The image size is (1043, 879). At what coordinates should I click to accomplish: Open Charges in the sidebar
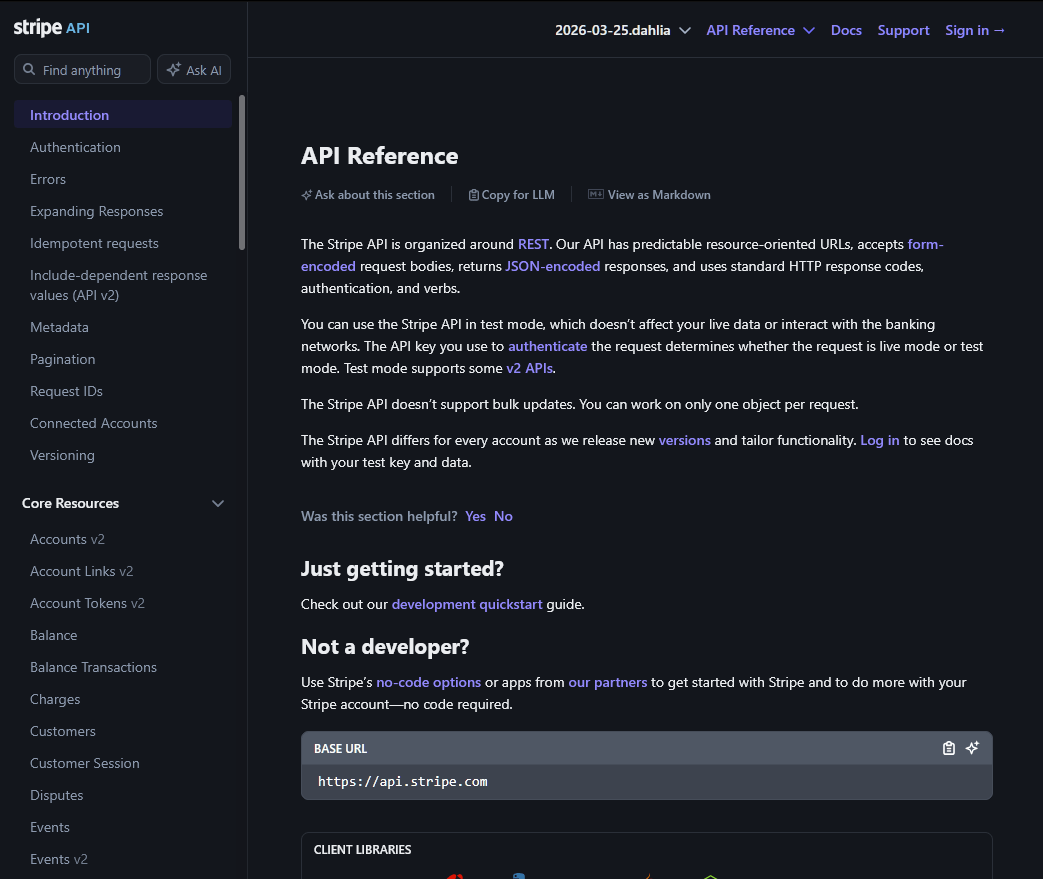point(55,699)
